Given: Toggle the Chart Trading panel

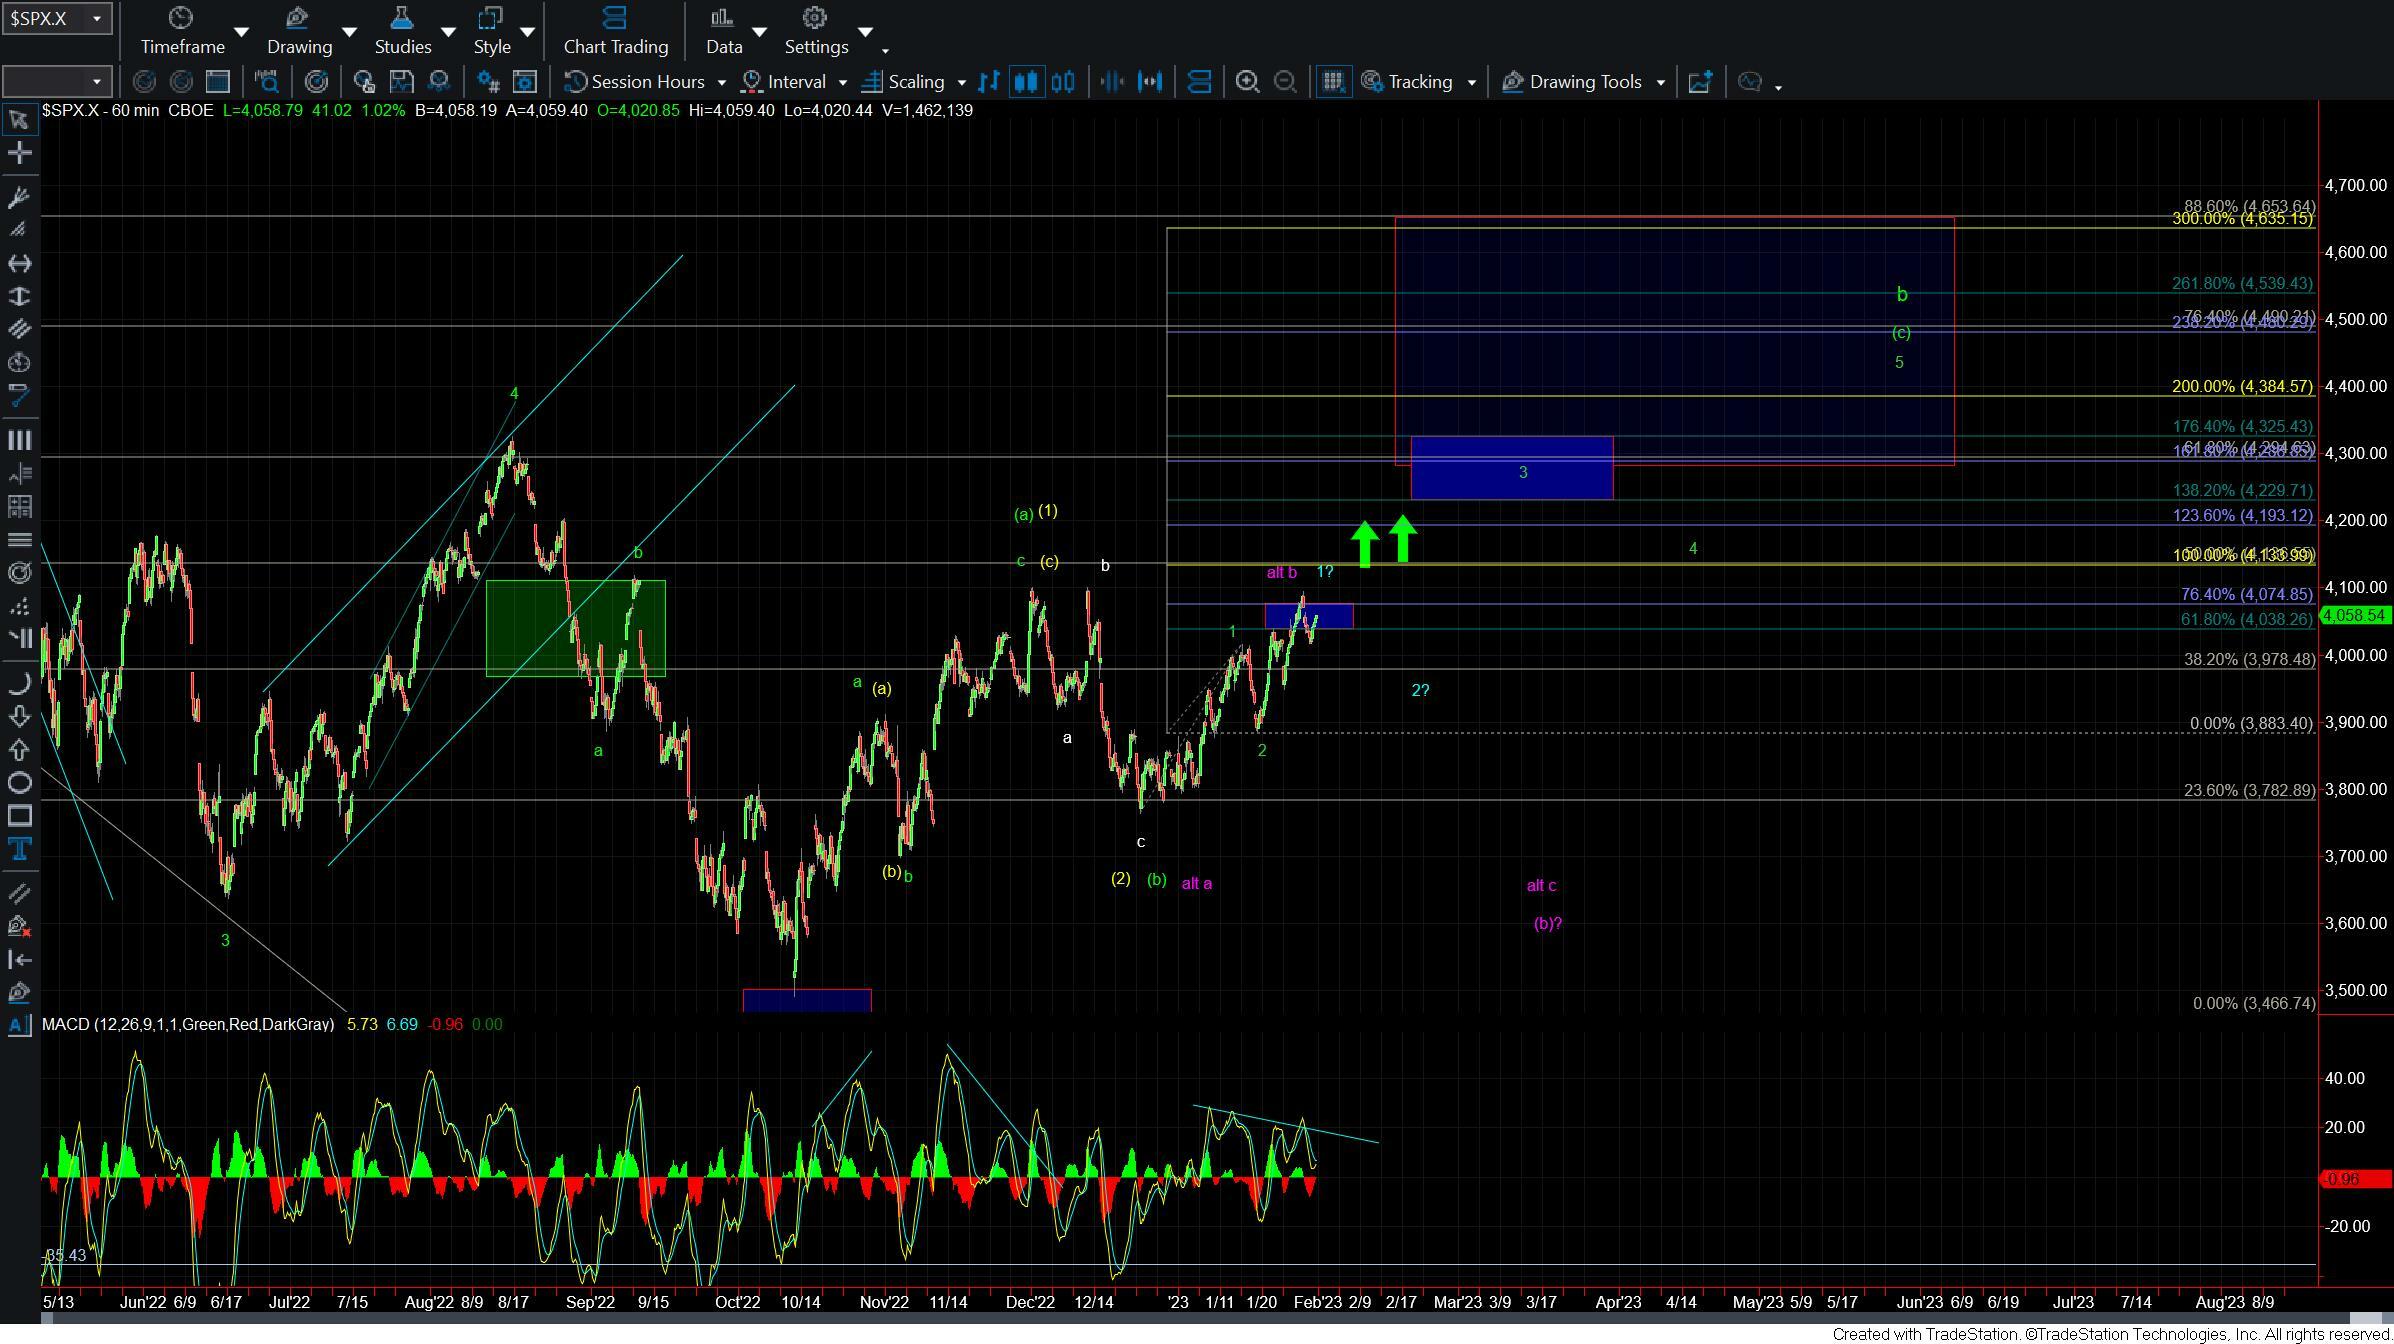Looking at the screenshot, I should (616, 31).
